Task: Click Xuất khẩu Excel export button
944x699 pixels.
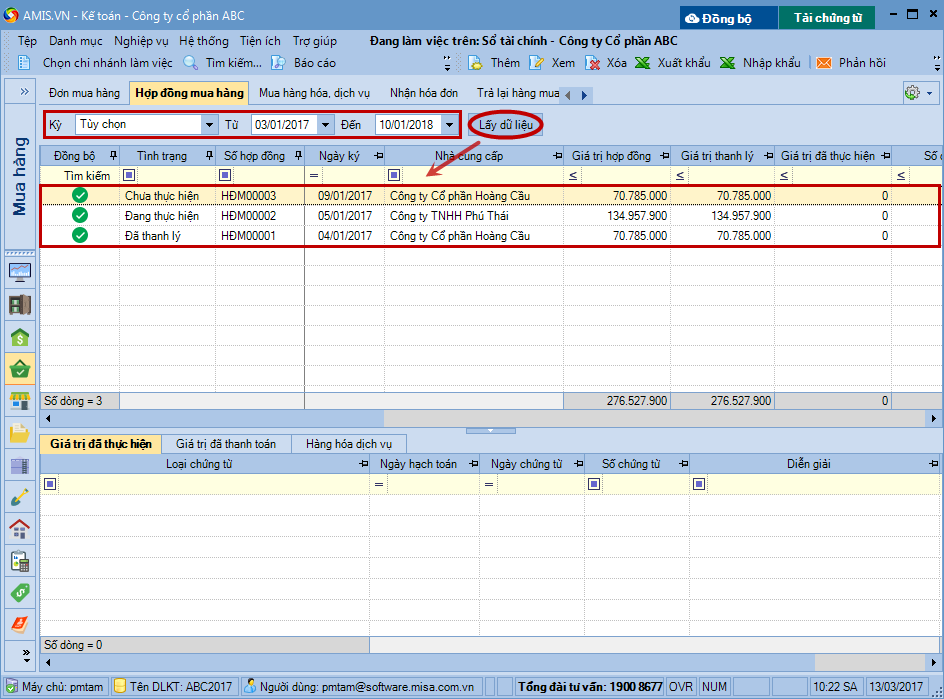Action: click(673, 63)
